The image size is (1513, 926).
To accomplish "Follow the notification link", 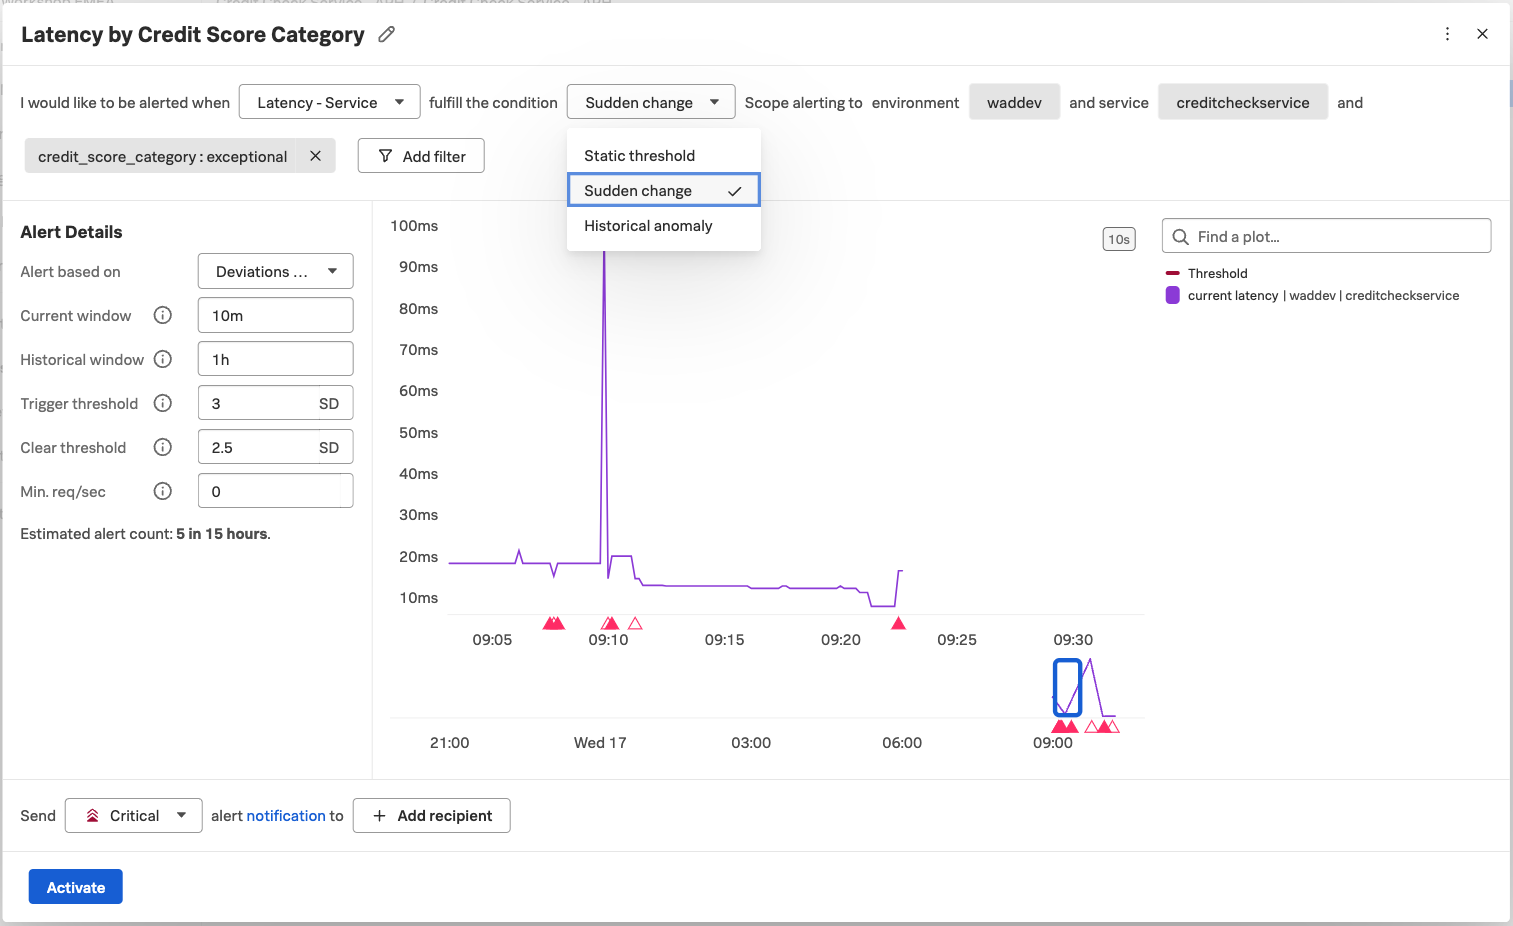I will tap(286, 816).
